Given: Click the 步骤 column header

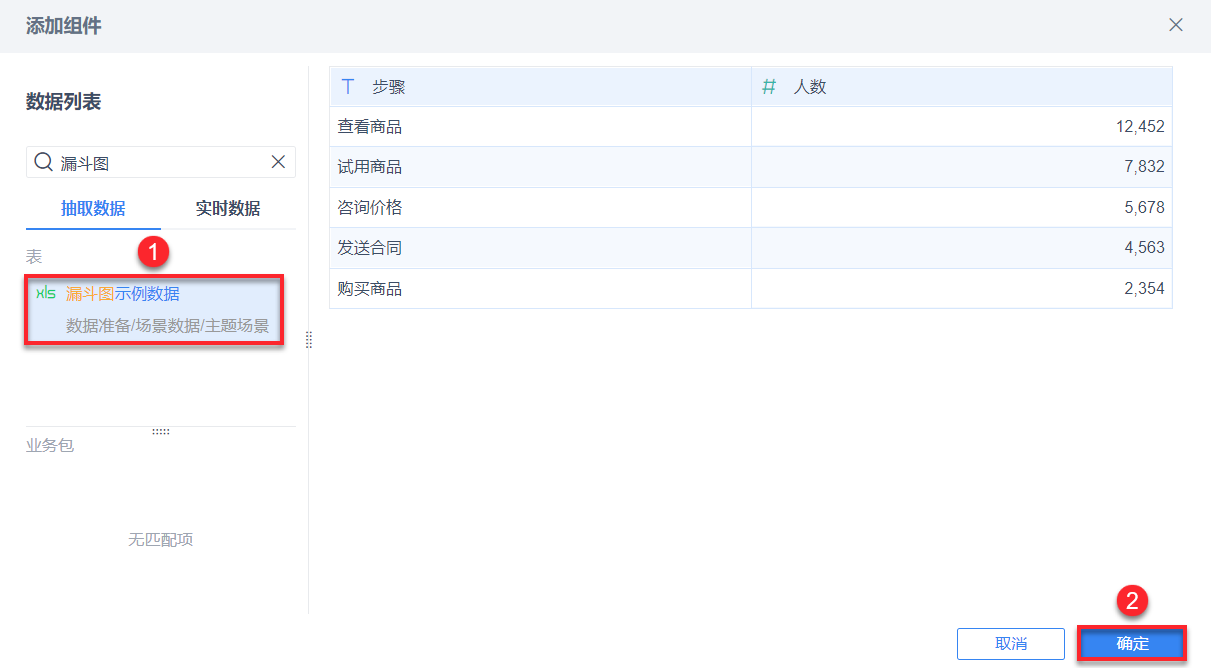Looking at the screenshot, I should pos(540,87).
